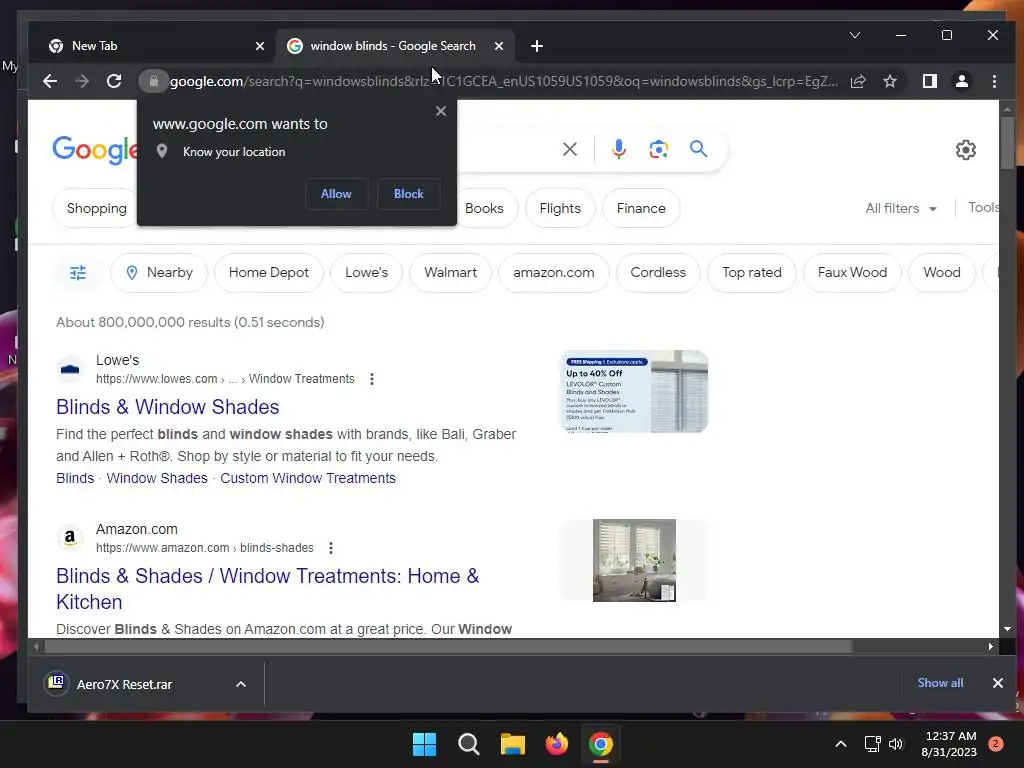Block google.com location access
Image resolution: width=1024 pixels, height=768 pixels.
409,194
